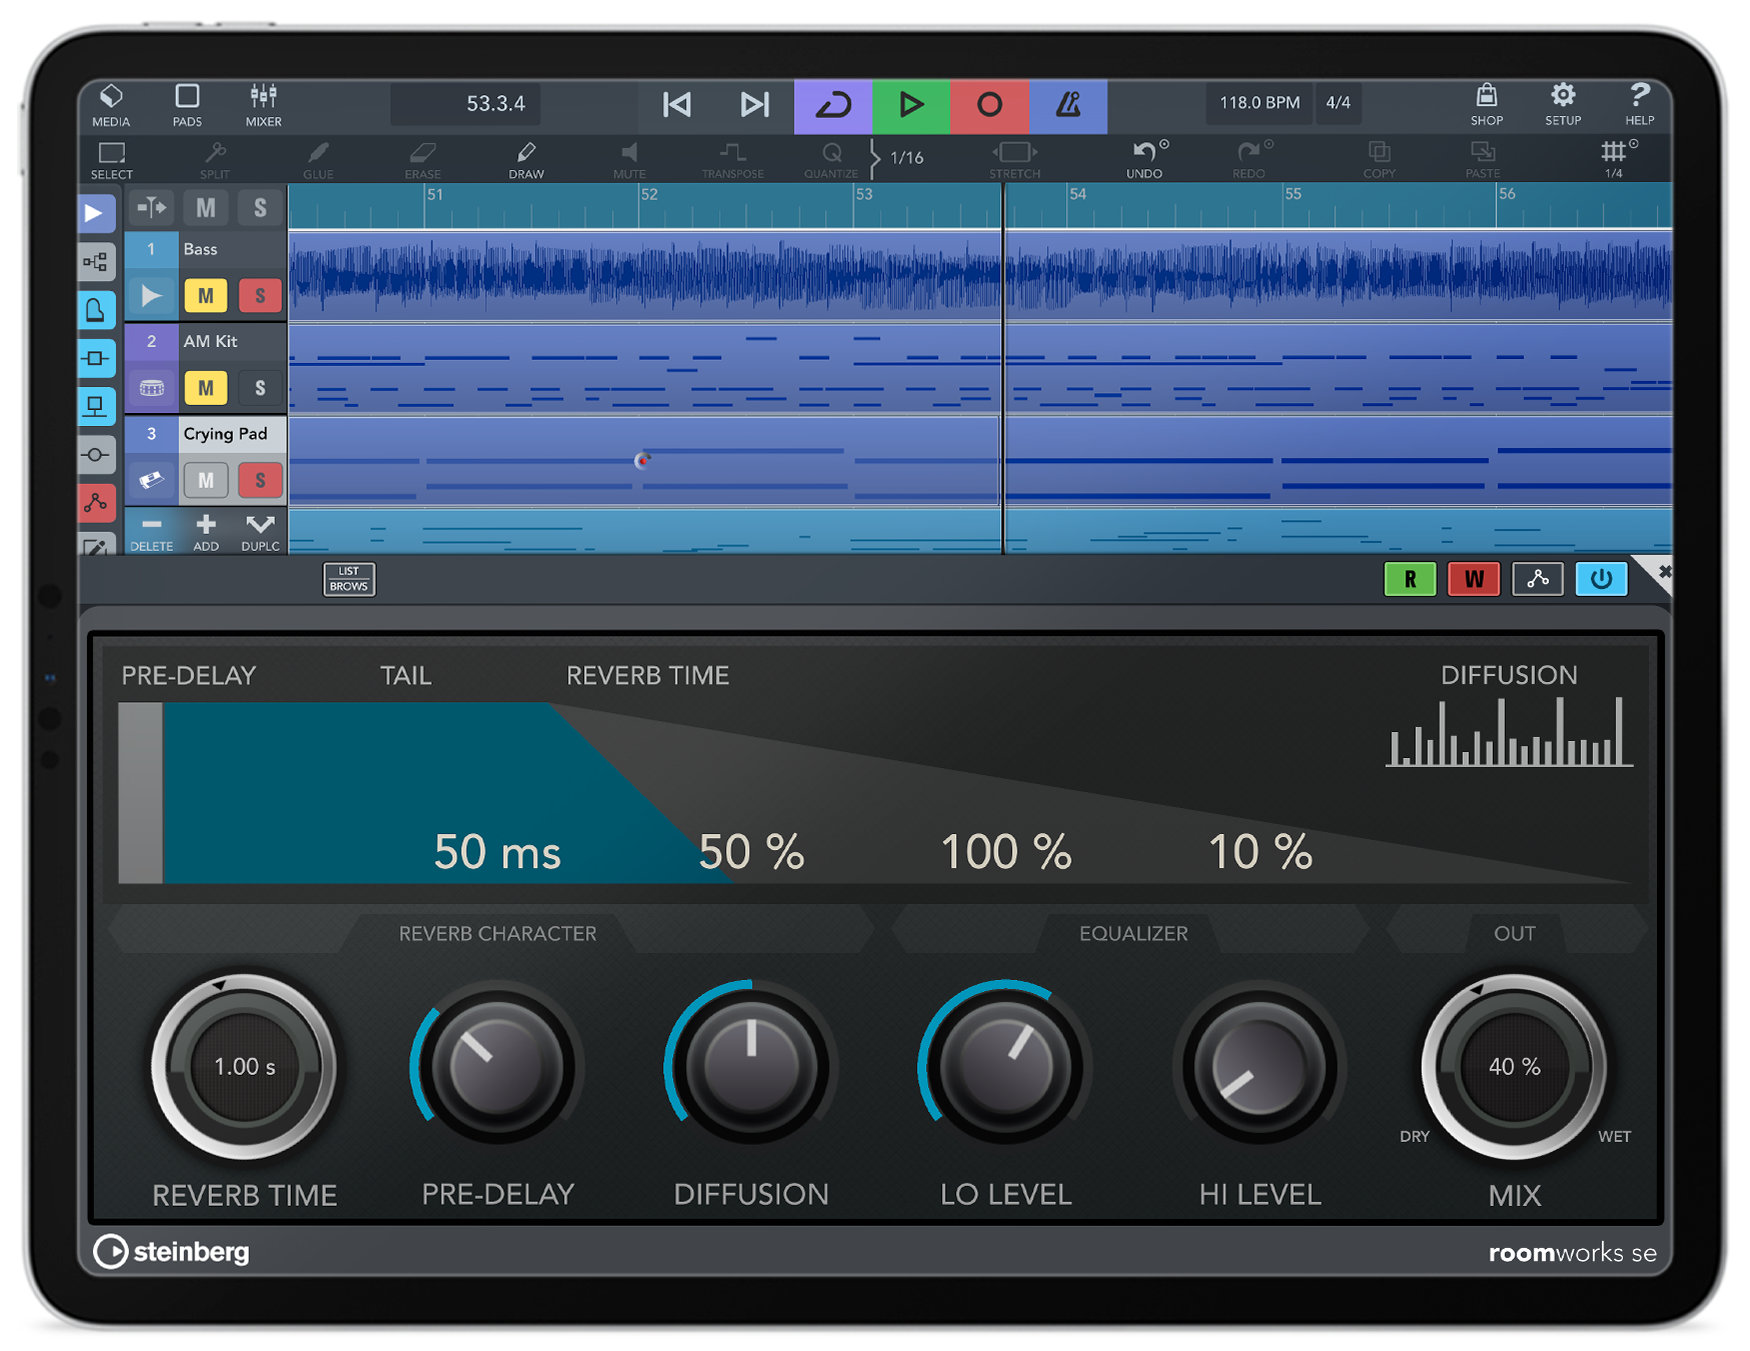Expand the LIST/BROWS panel
Screen dimensions: 1750x1351
pyautogui.click(x=348, y=579)
